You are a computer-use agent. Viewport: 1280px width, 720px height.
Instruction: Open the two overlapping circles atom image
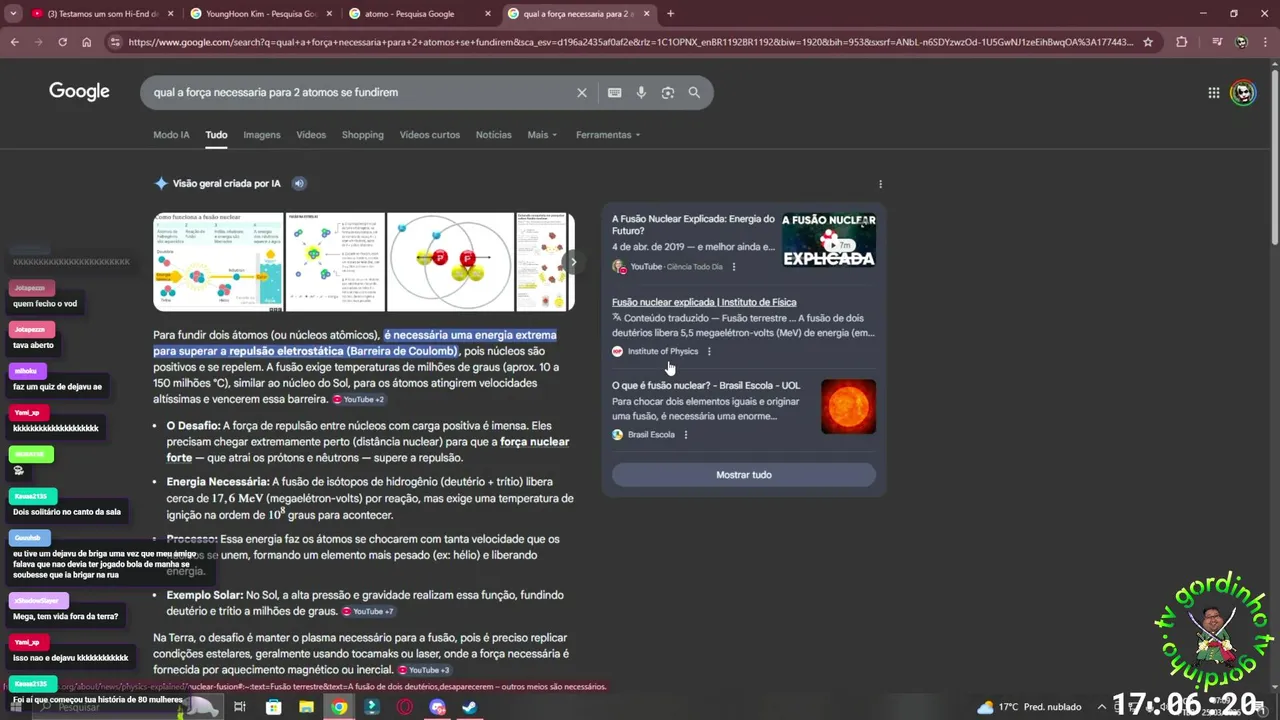(x=449, y=261)
